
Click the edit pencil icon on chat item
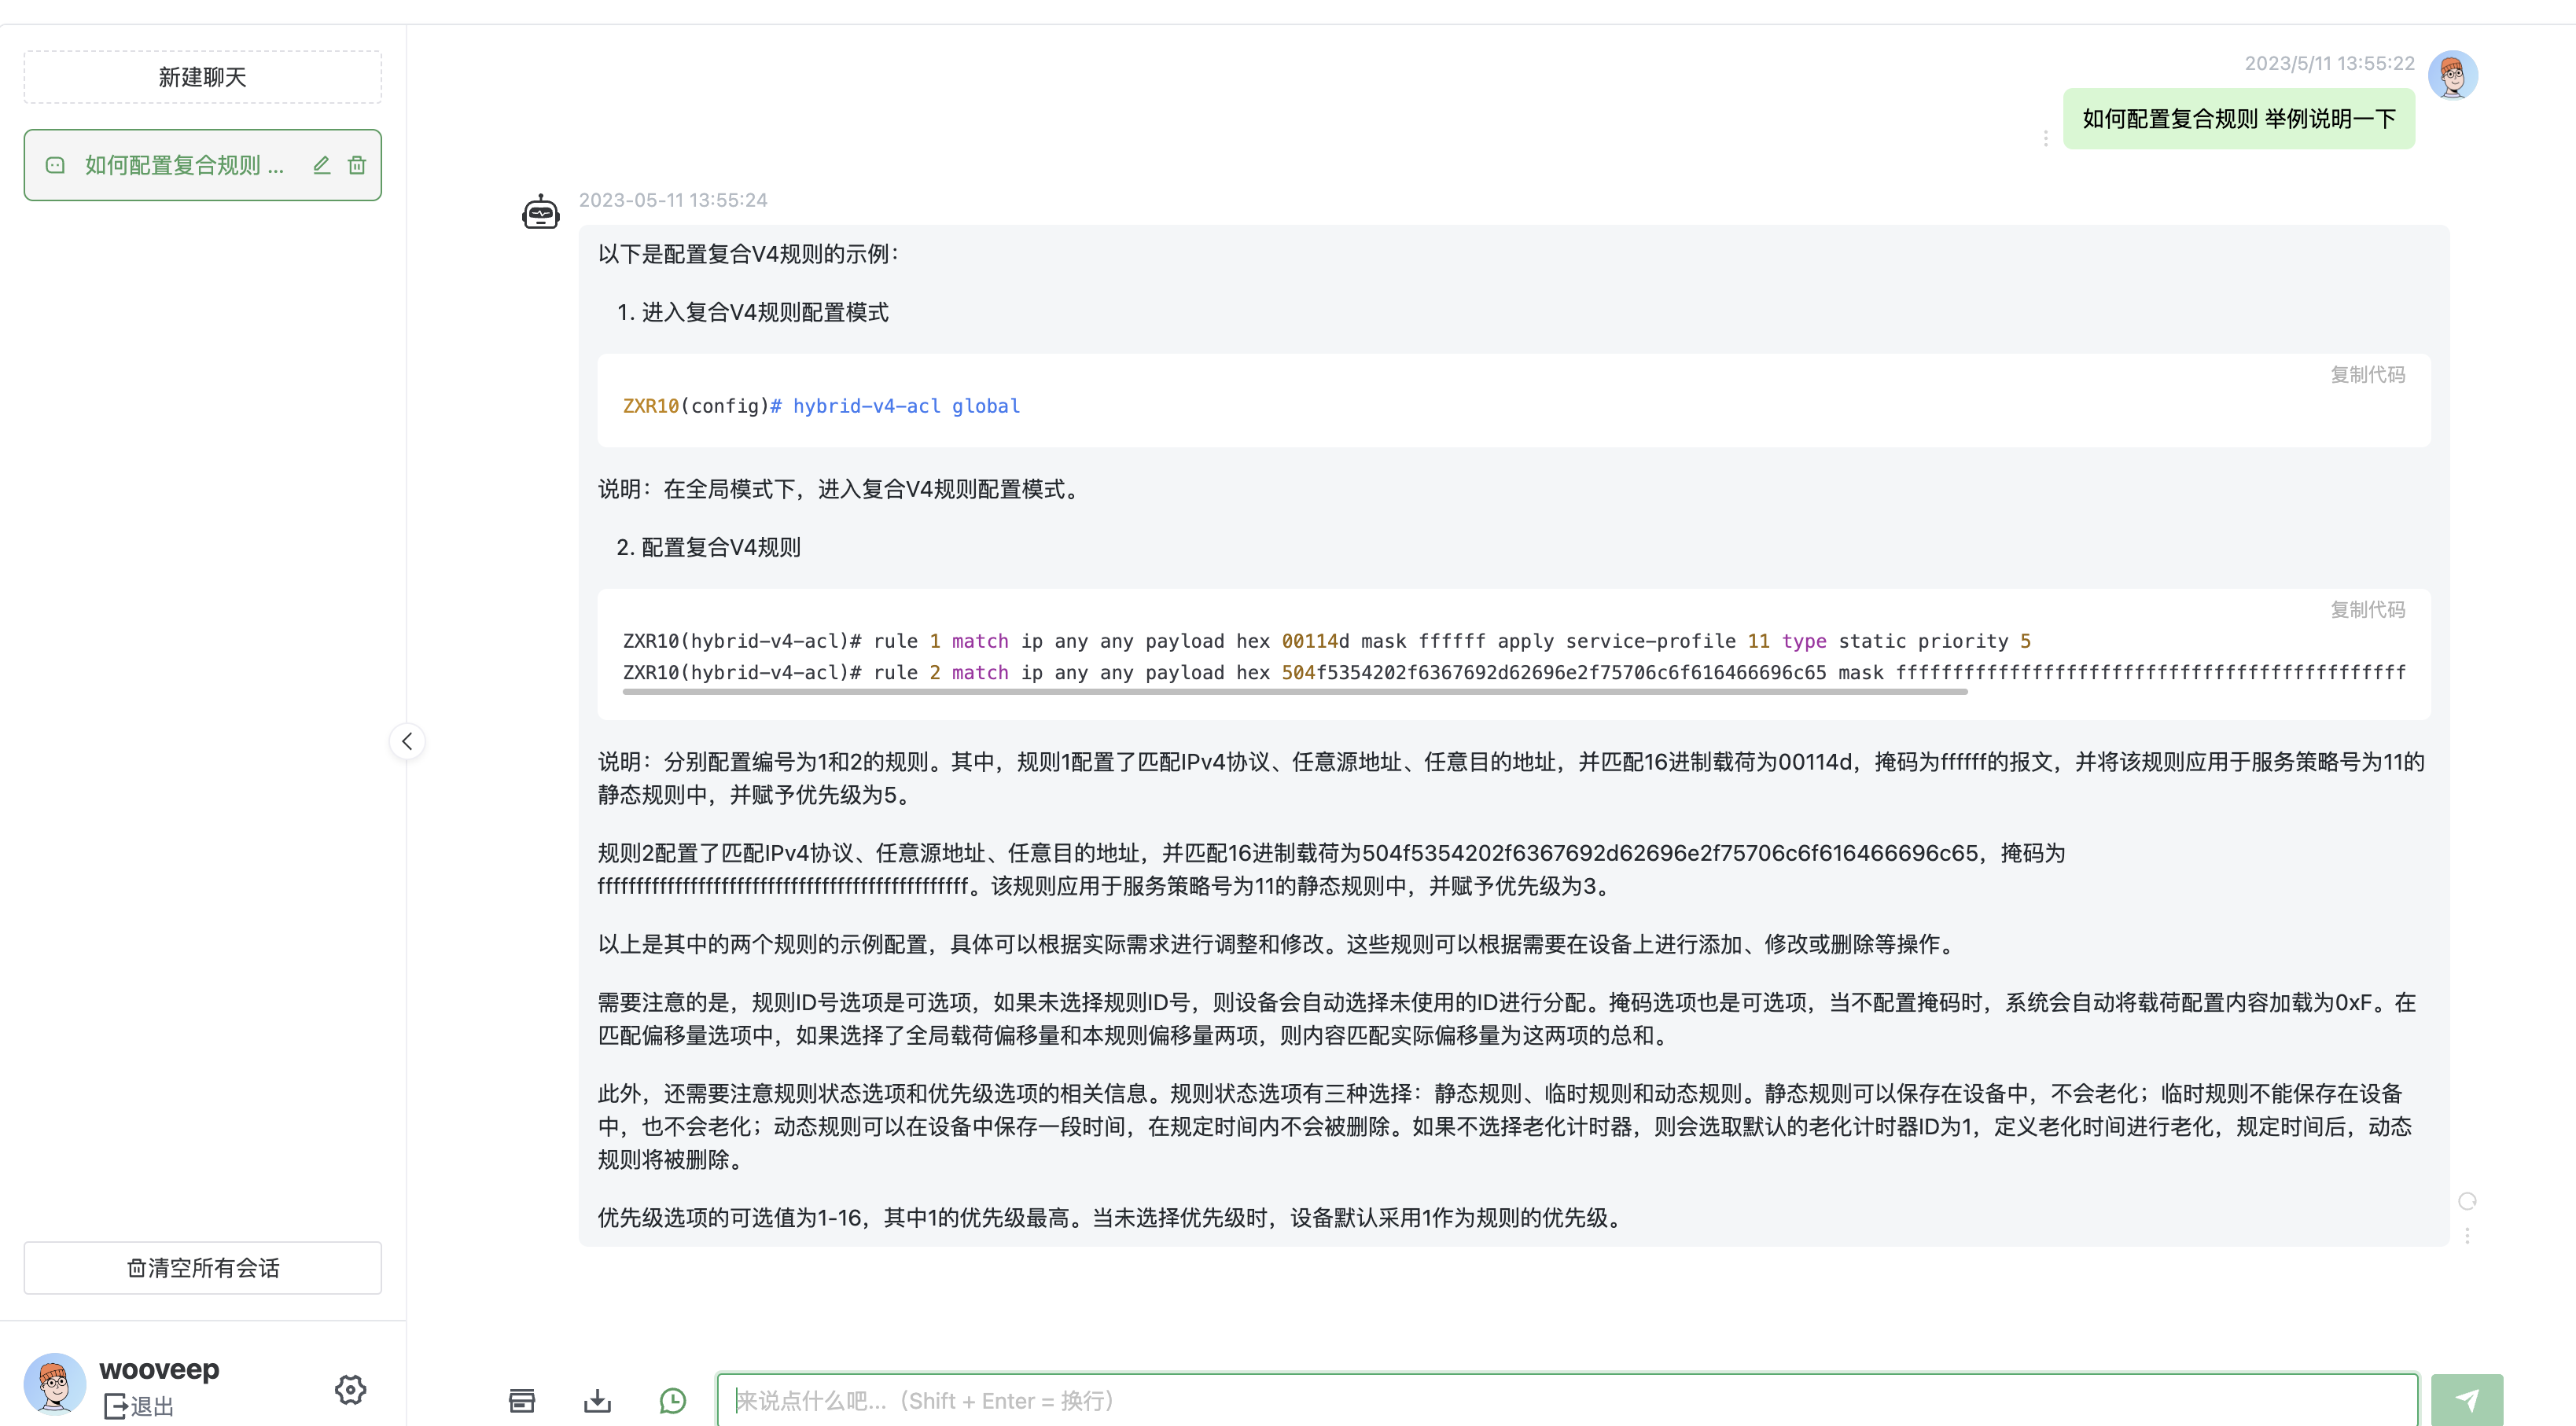coord(321,165)
